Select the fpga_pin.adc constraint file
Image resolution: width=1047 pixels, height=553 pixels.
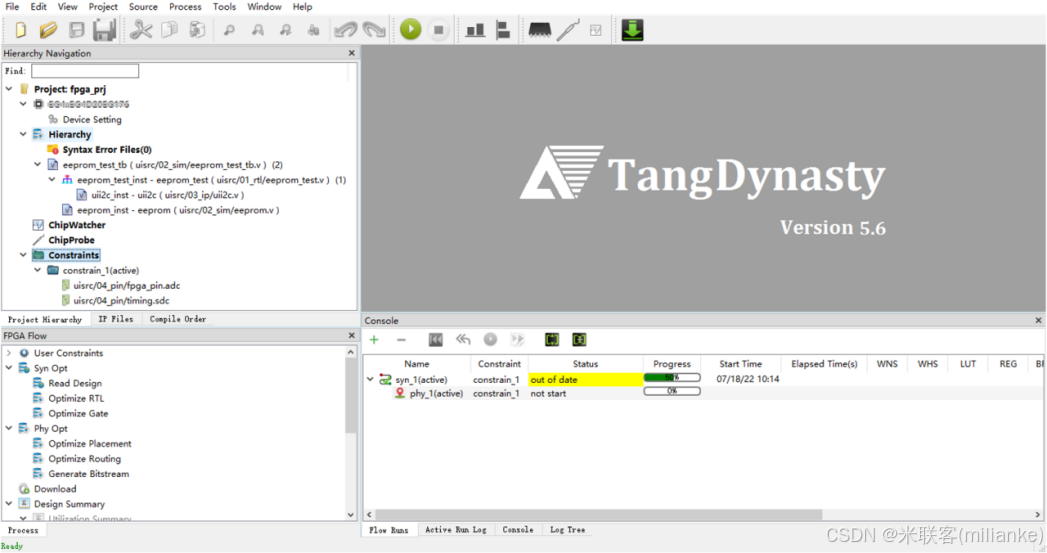click(127, 285)
